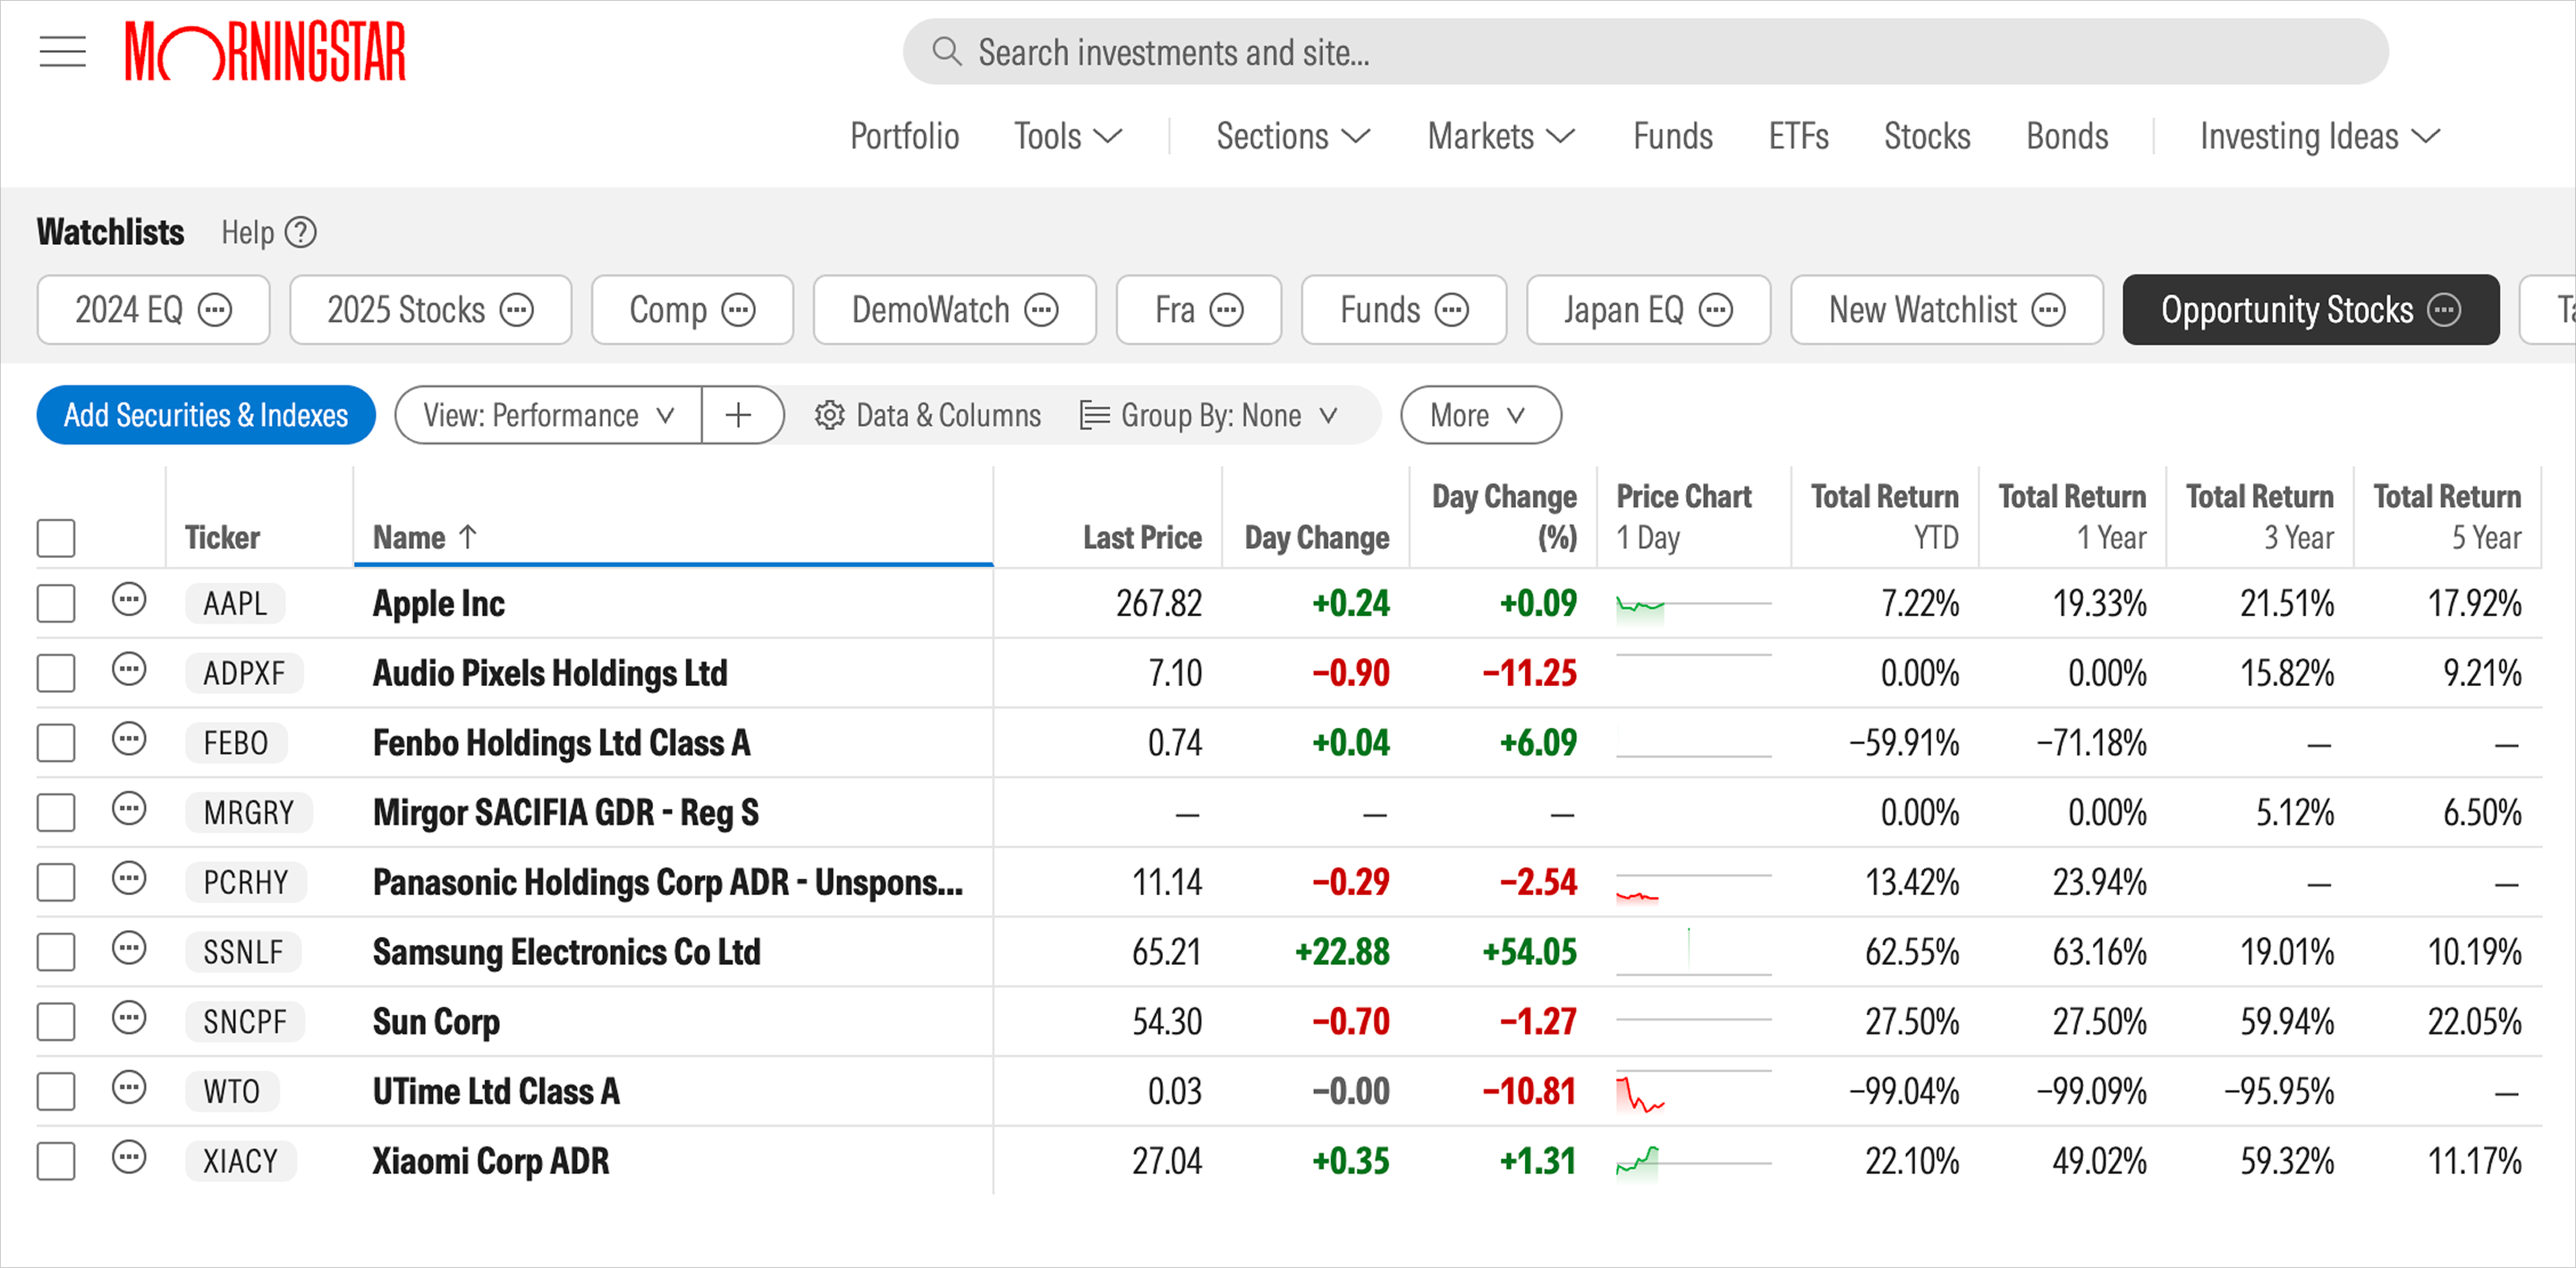Click the SSNLF ticker label
Viewport: 2576px width, 1268px height.
click(x=243, y=952)
